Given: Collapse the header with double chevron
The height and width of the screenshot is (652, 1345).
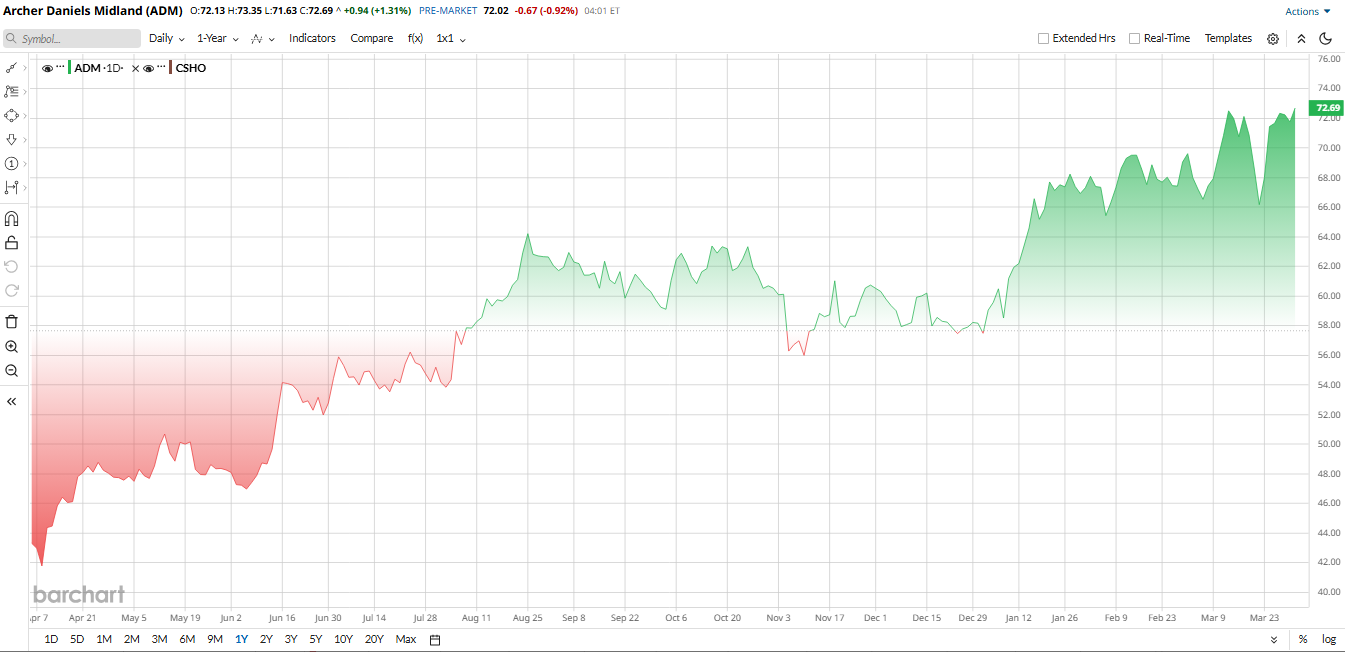Looking at the screenshot, I should [1301, 39].
